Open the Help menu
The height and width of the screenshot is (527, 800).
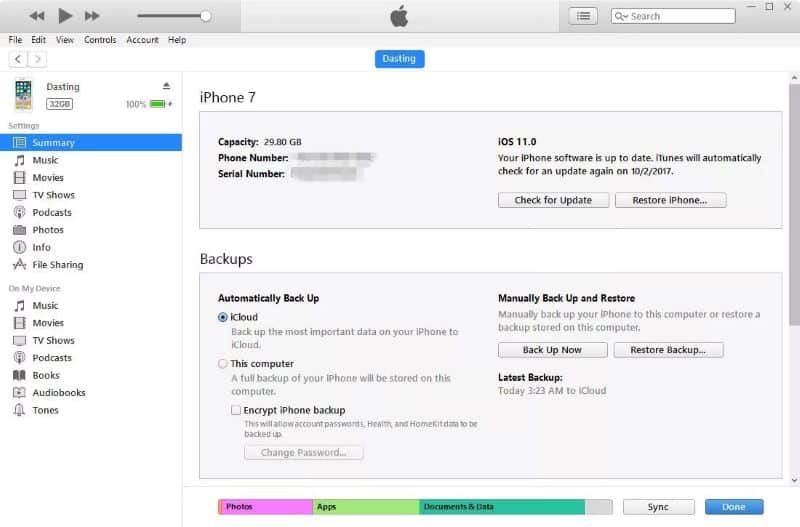[177, 40]
